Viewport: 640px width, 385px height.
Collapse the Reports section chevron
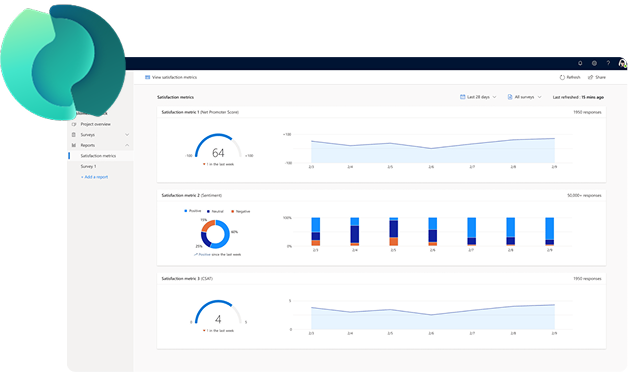pos(127,145)
